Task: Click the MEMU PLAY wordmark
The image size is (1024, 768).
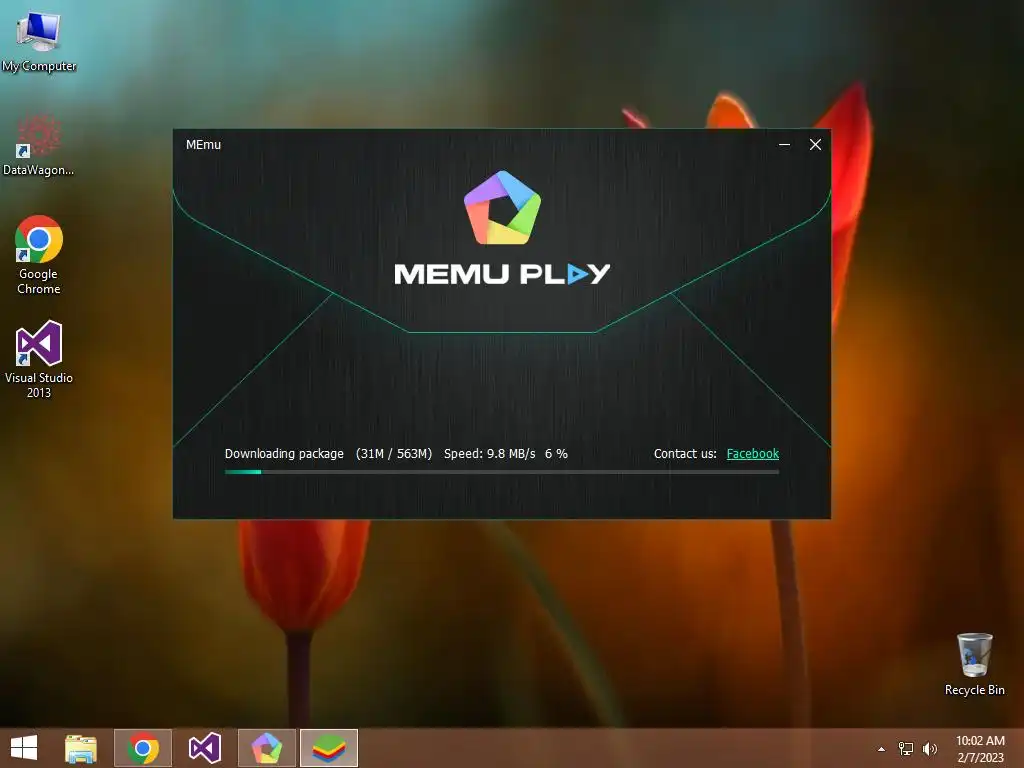Action: click(502, 274)
